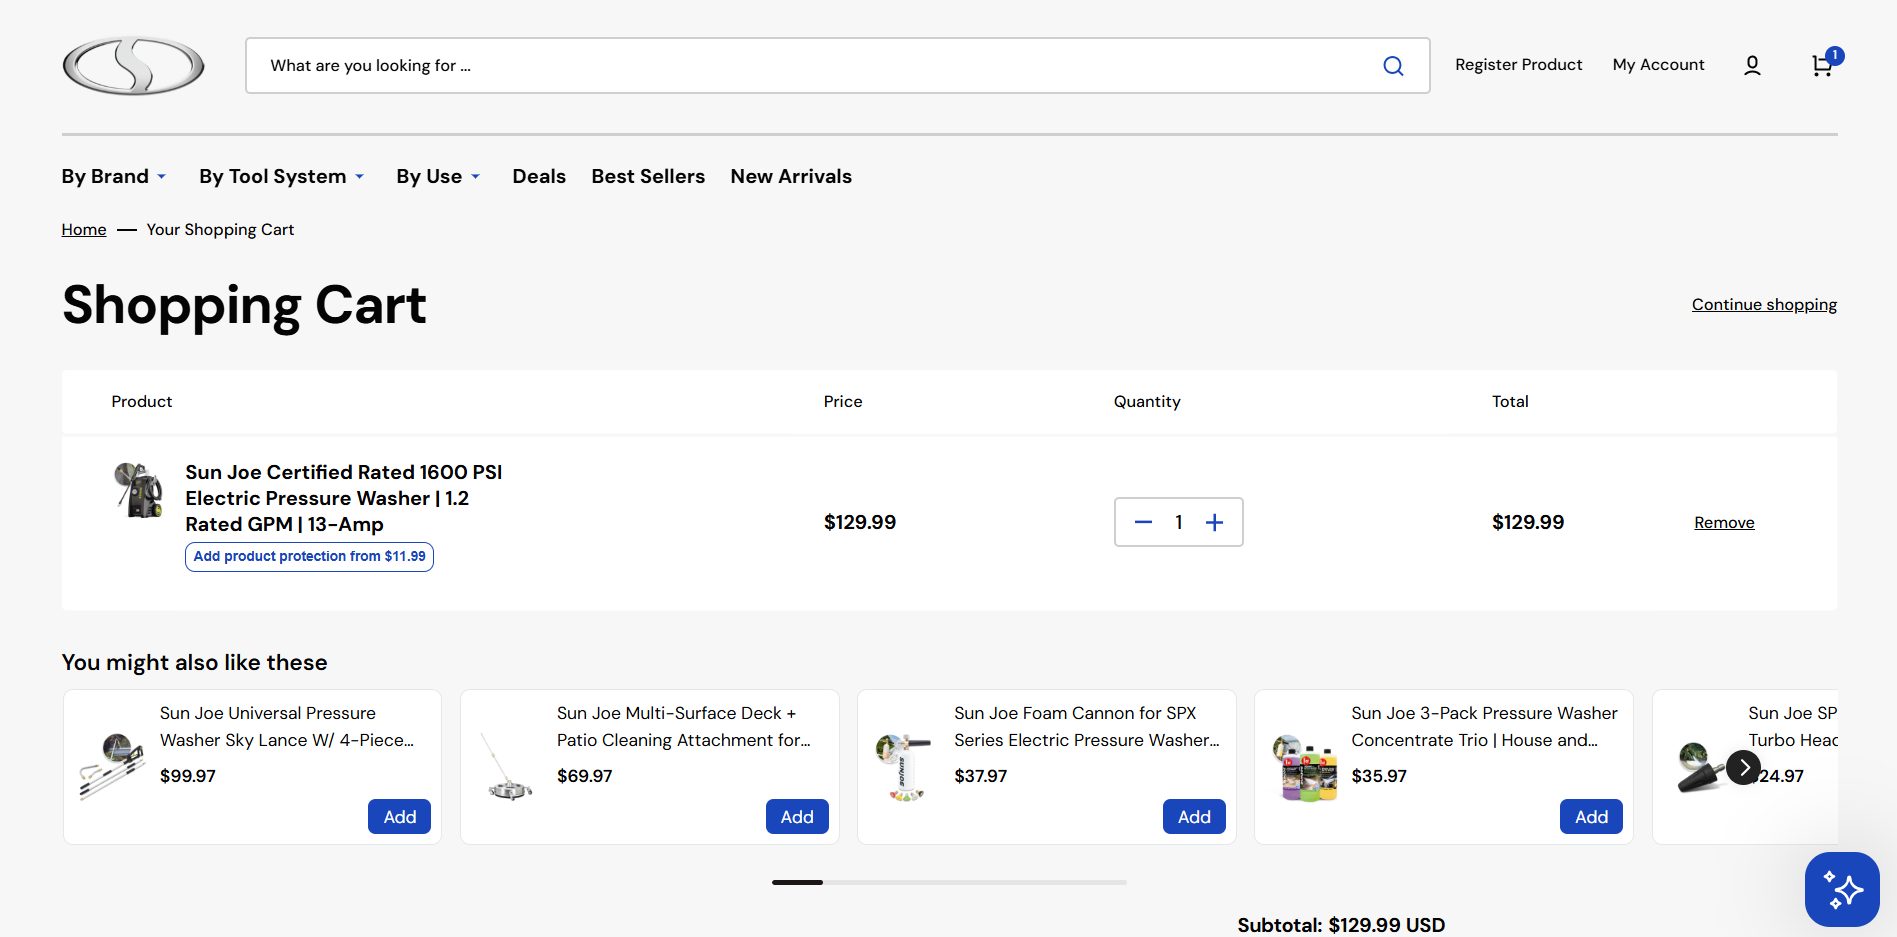The image size is (1897, 937).
Task: Remove the pressure washer from cart
Action: (1724, 523)
